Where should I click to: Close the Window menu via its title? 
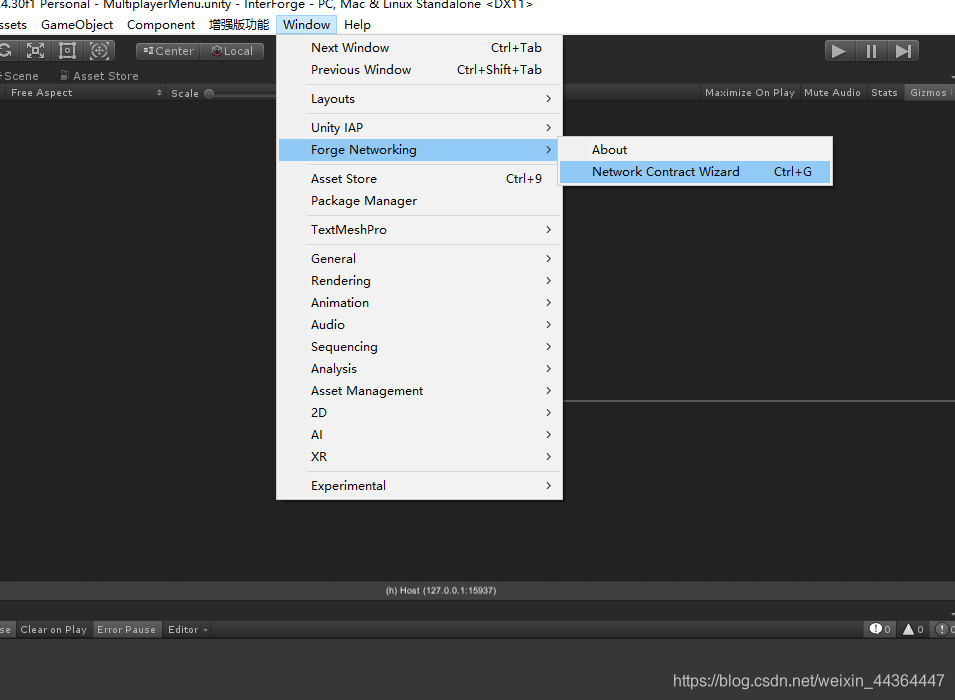pyautogui.click(x=306, y=25)
